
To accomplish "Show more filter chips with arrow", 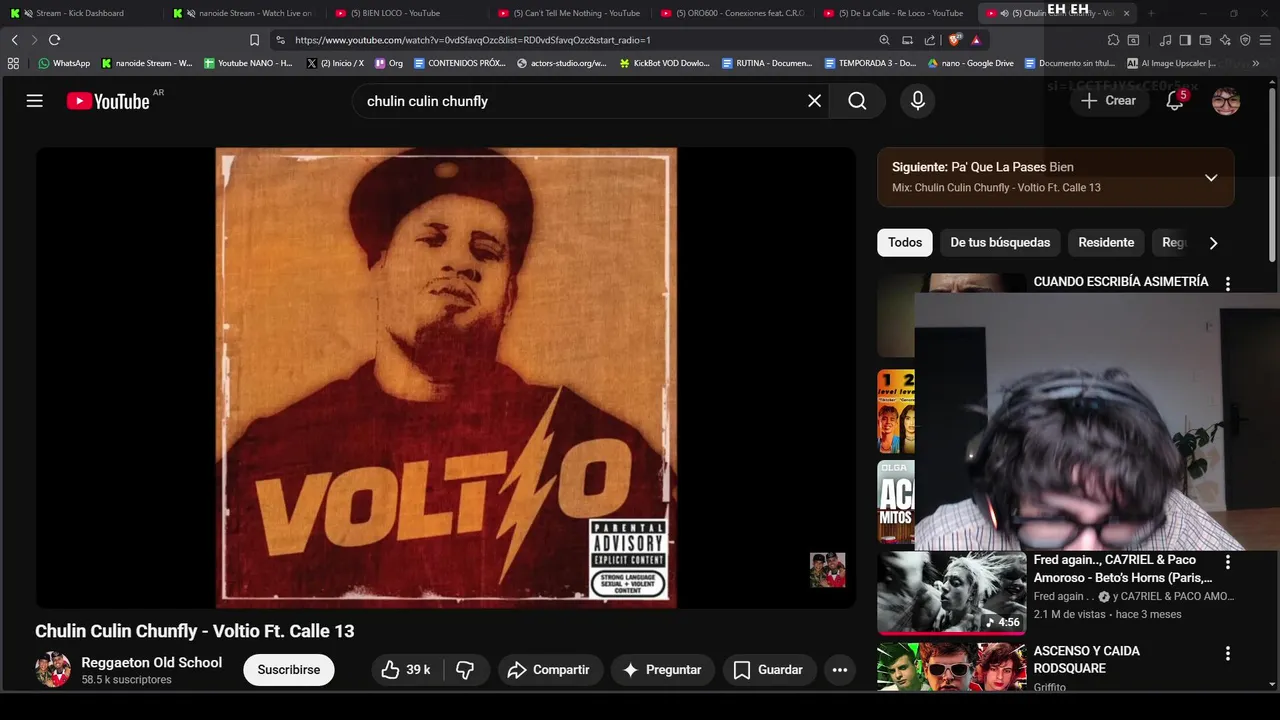I will point(1213,243).
